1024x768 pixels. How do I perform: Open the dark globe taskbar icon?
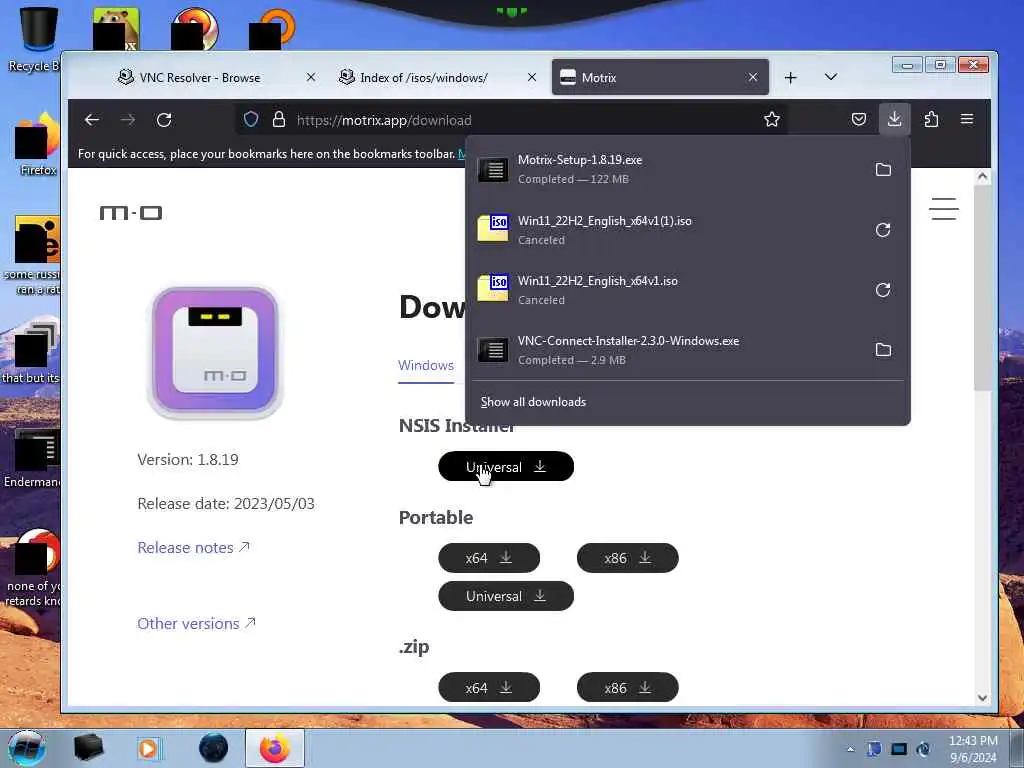coord(213,748)
